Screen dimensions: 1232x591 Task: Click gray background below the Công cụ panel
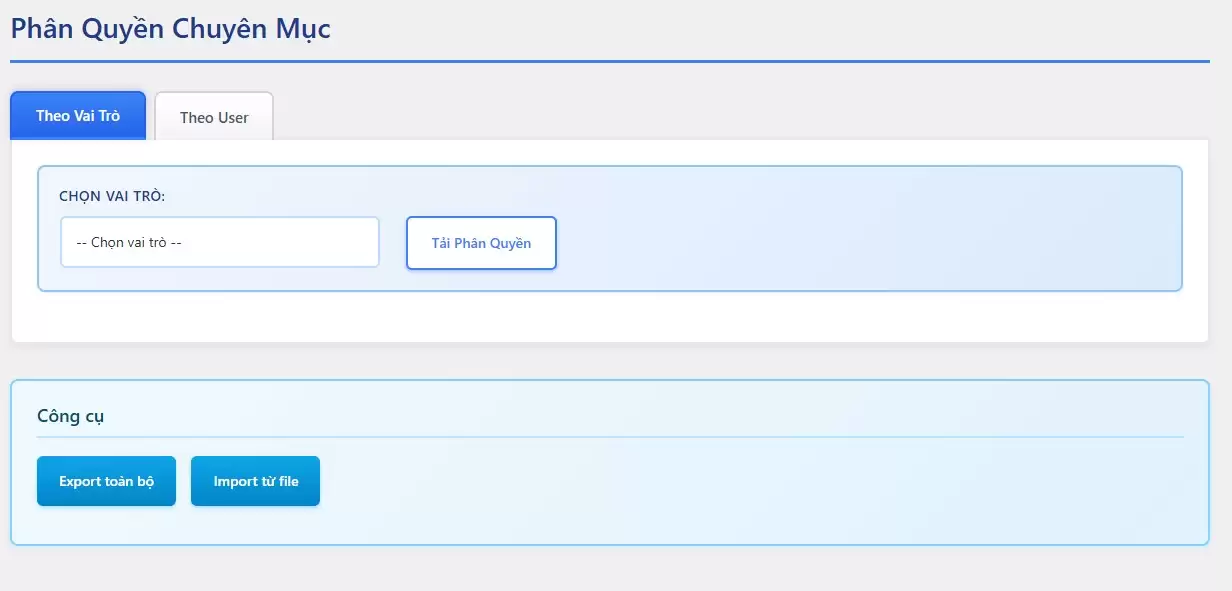pos(610,568)
